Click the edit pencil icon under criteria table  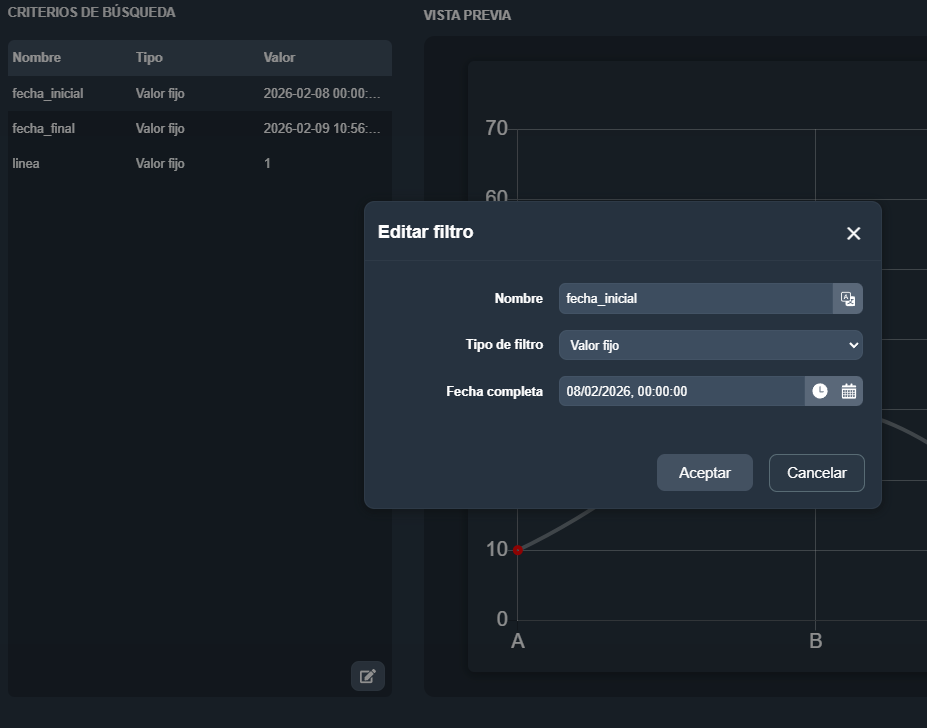coord(367,676)
